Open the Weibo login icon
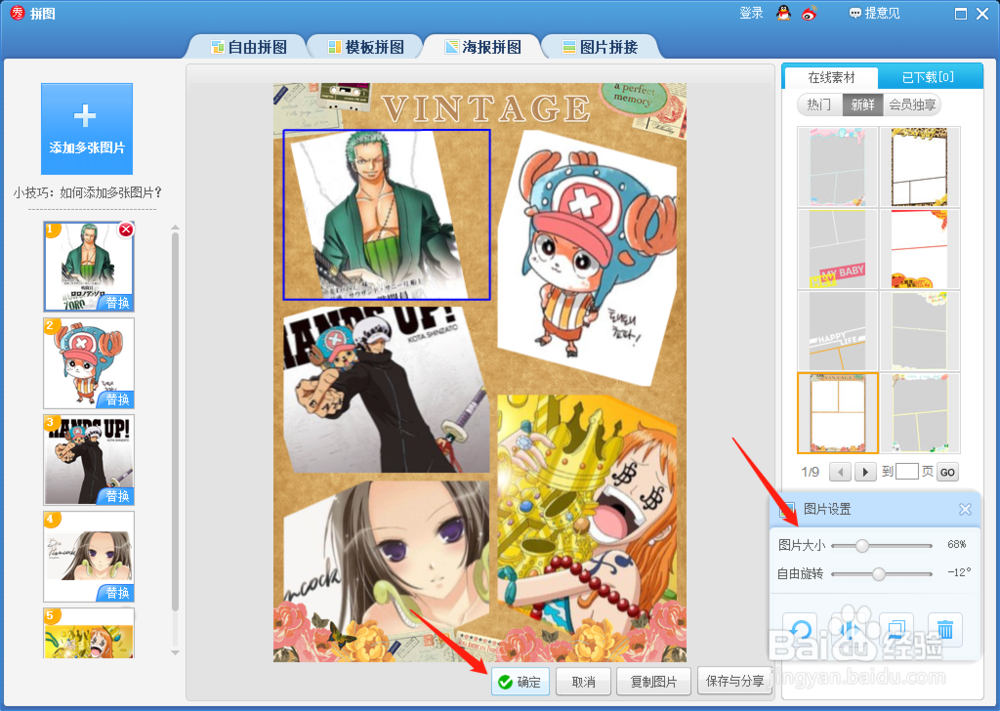The width and height of the screenshot is (1000, 711). point(809,12)
